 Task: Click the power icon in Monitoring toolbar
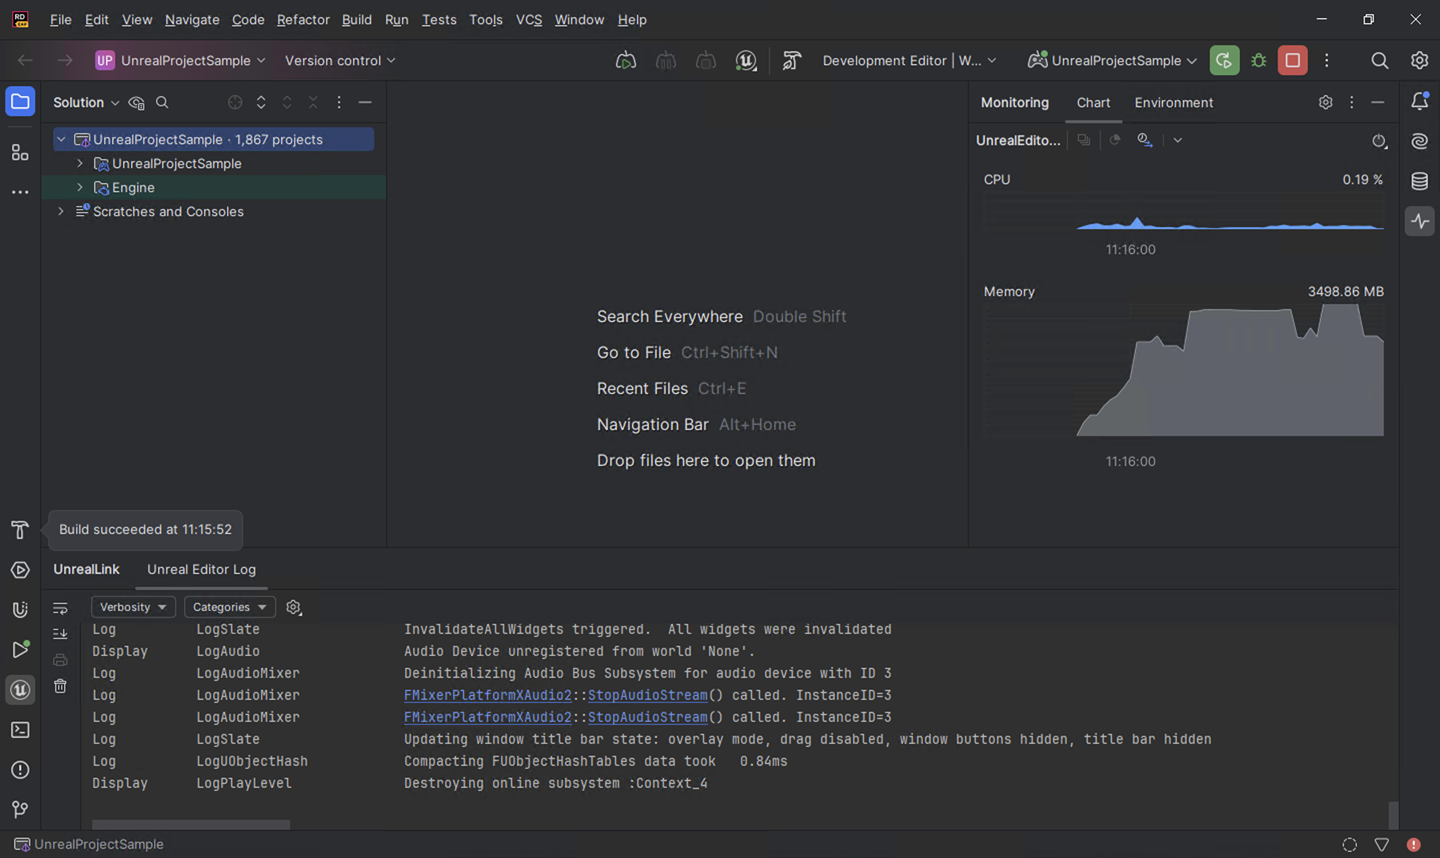tap(1379, 141)
